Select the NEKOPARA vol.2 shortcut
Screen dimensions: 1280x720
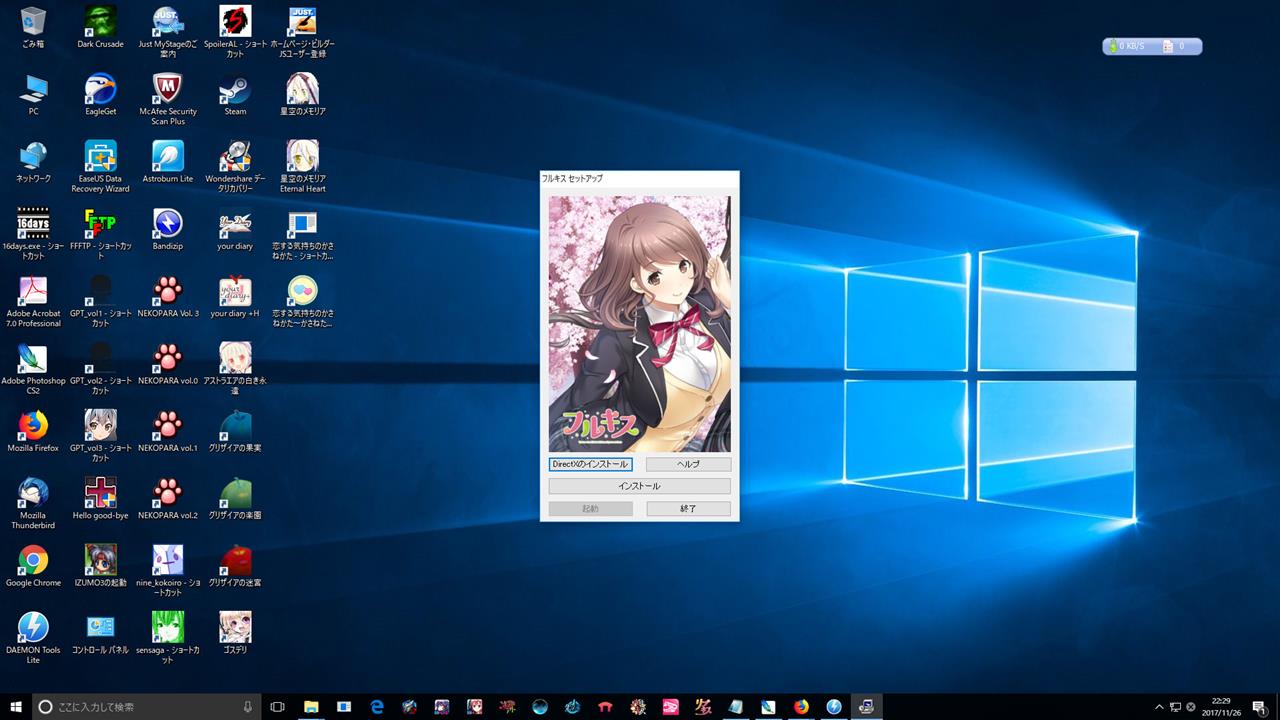pos(168,498)
